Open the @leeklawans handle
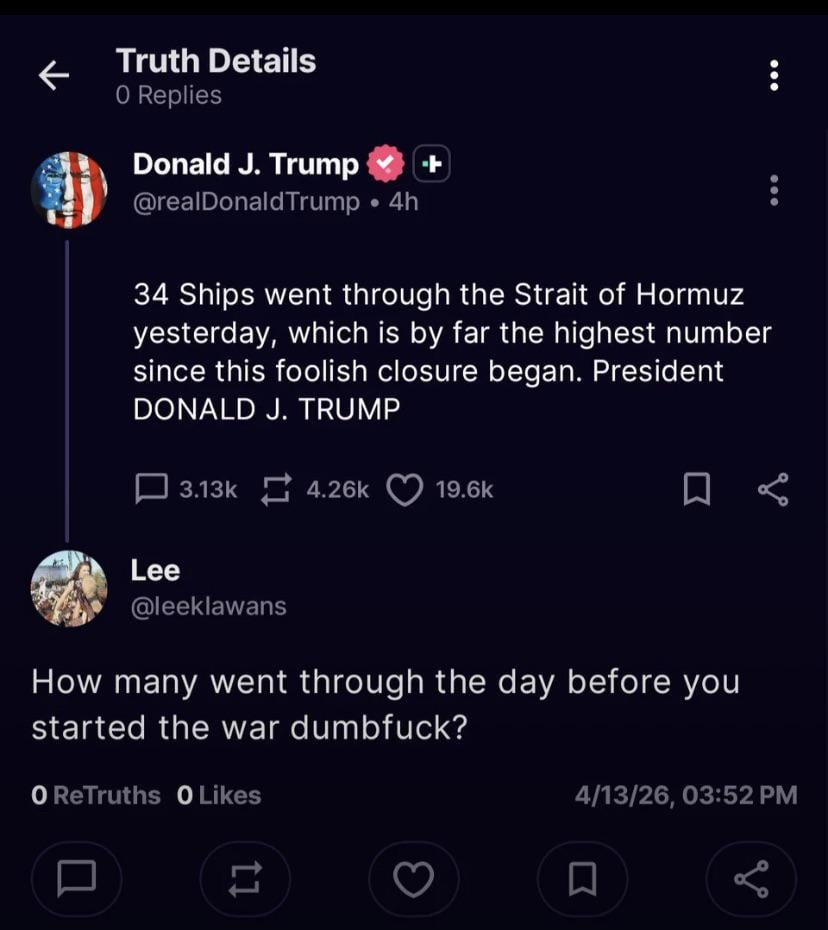Screen dimensions: 828x930 coord(208,606)
